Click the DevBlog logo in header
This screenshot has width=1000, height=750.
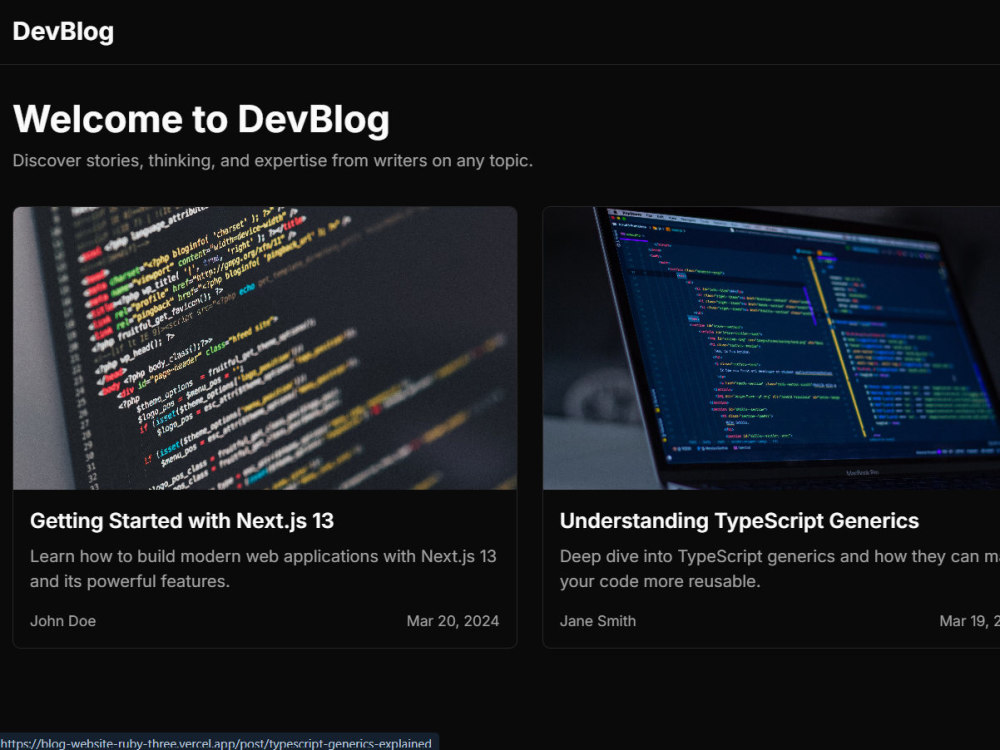[x=63, y=31]
